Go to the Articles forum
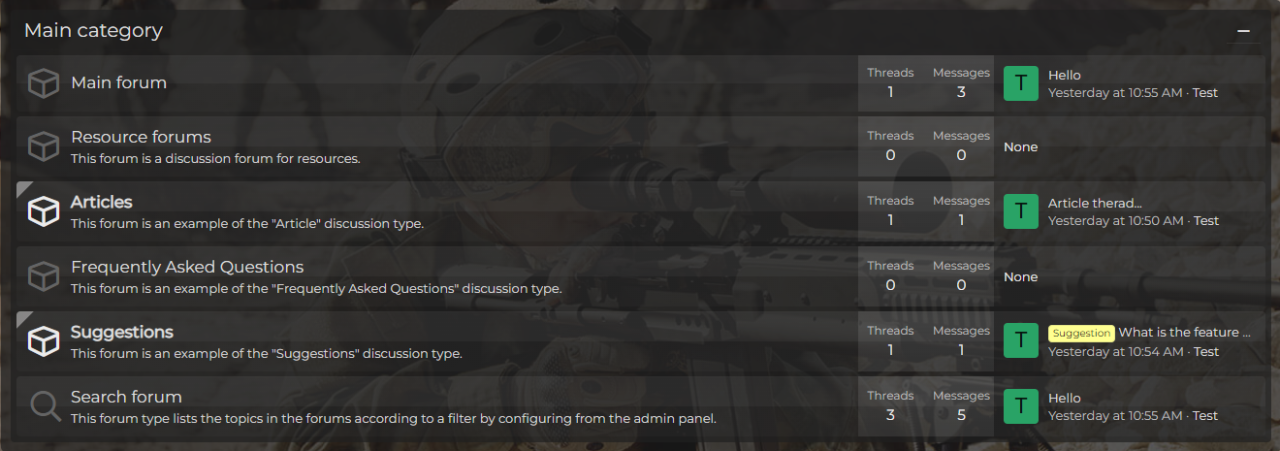This screenshot has width=1280, height=451. tap(101, 202)
